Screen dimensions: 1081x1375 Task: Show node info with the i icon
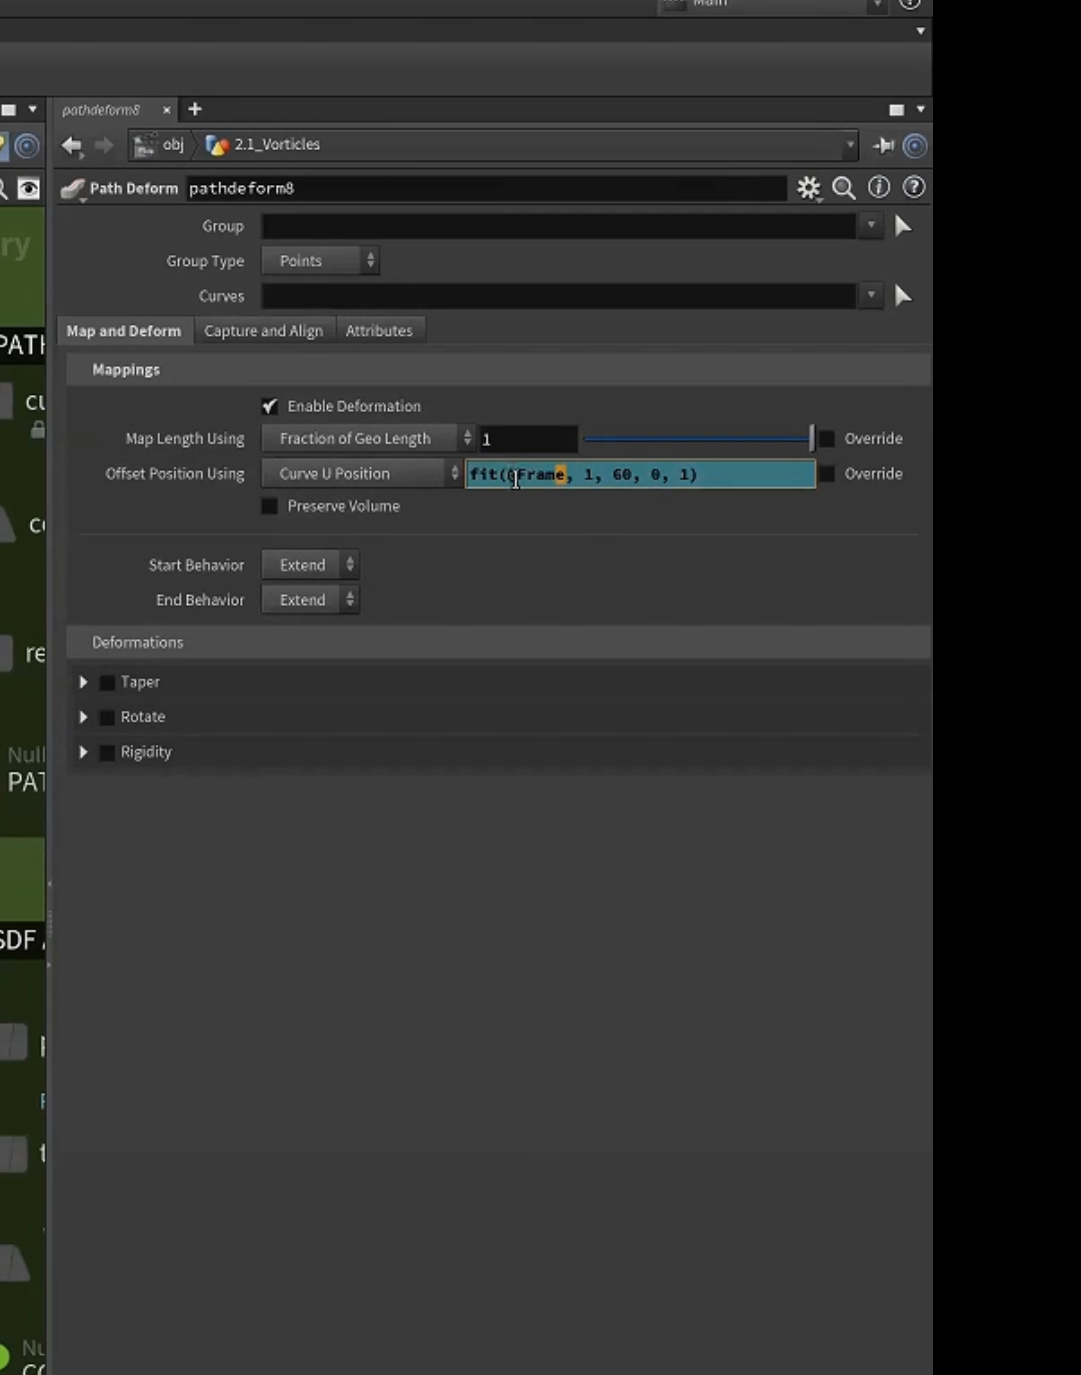pyautogui.click(x=879, y=187)
